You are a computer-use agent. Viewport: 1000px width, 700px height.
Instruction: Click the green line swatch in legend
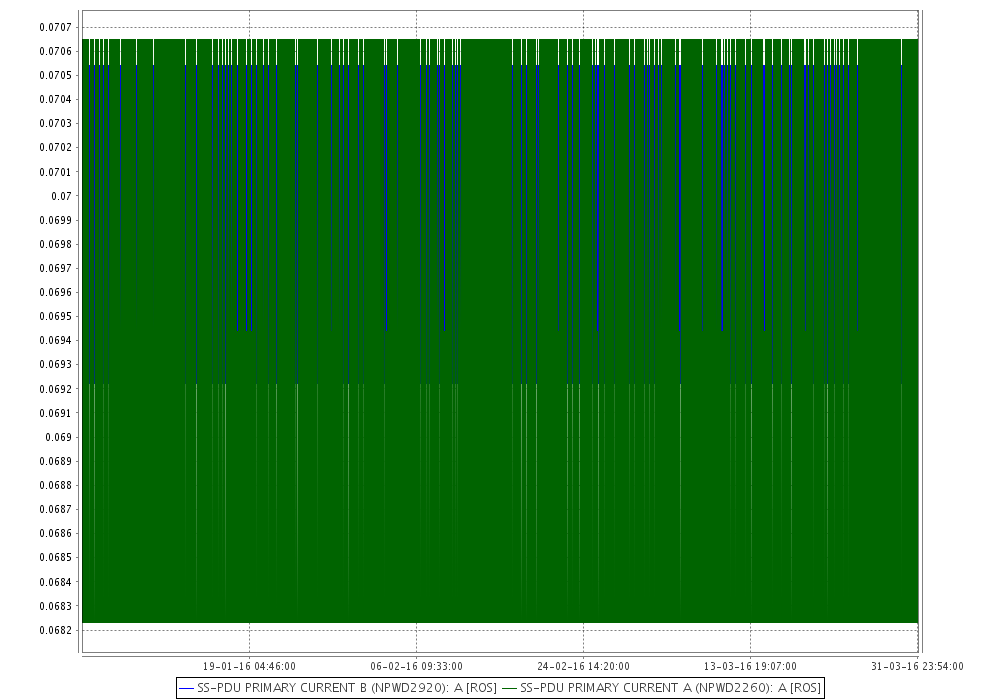[510, 689]
